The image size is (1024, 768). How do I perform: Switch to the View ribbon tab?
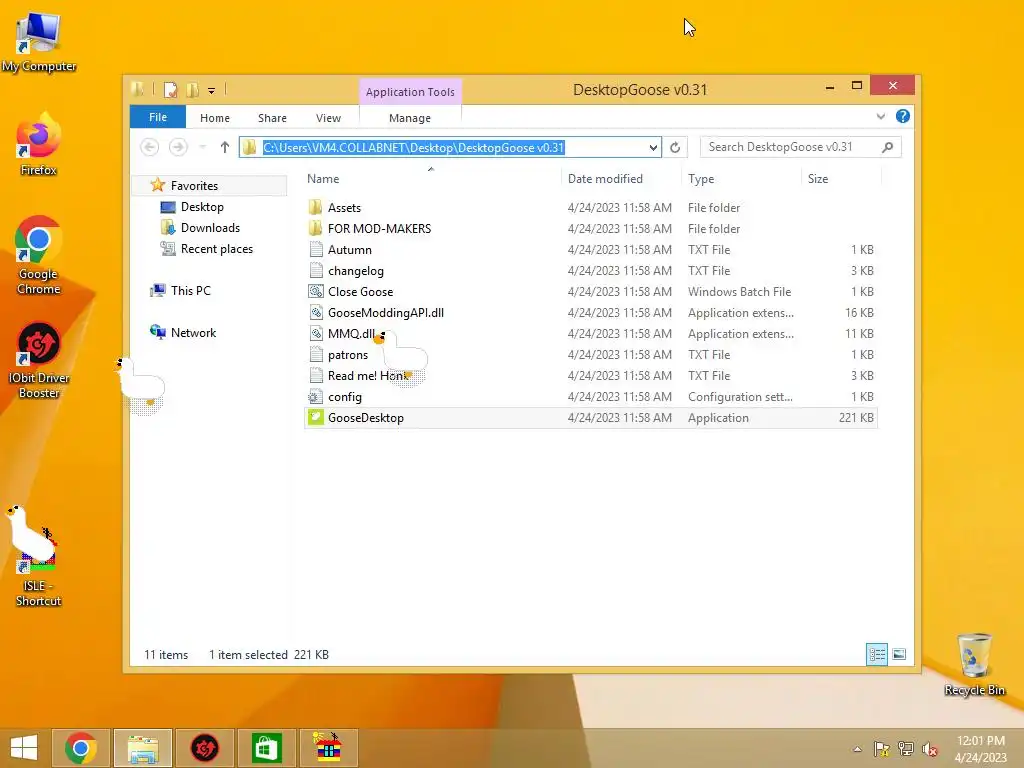point(328,118)
